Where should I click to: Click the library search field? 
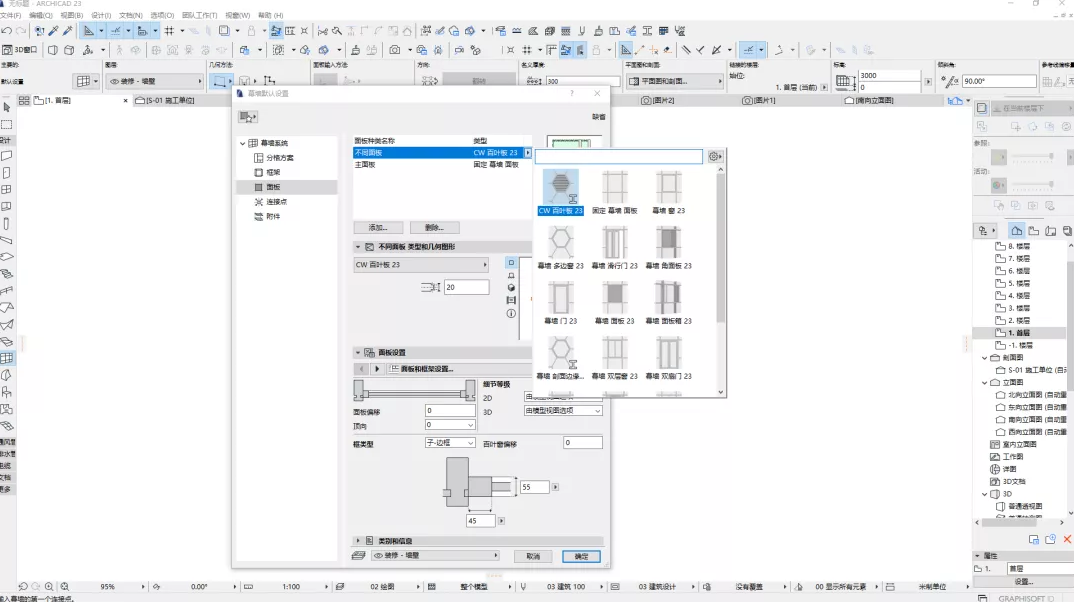click(619, 157)
